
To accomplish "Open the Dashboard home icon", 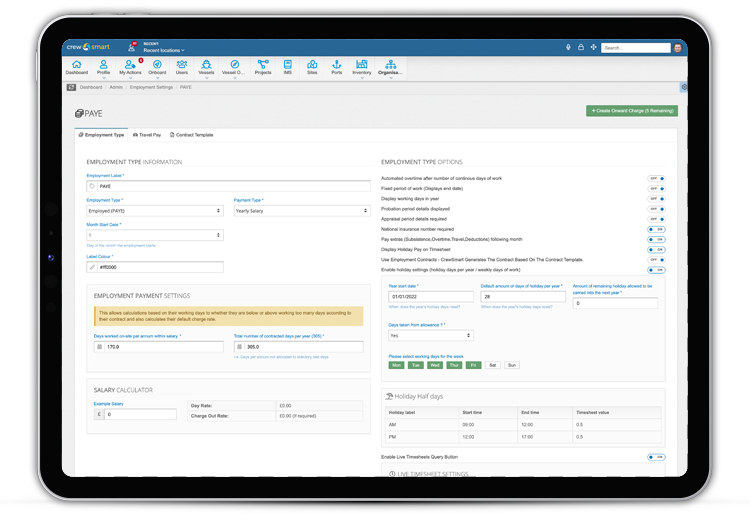I will (x=77, y=66).
